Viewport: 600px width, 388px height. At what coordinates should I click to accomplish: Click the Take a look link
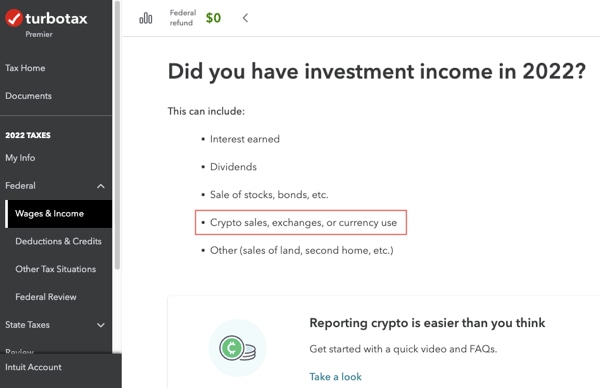tap(335, 377)
